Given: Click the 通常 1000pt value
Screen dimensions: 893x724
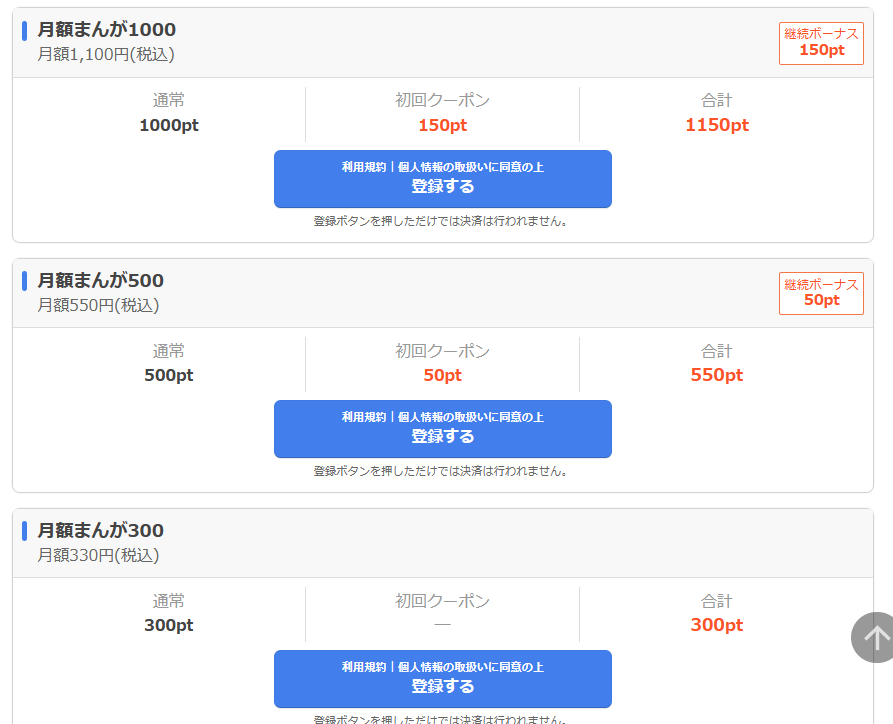Looking at the screenshot, I should coord(169,125).
